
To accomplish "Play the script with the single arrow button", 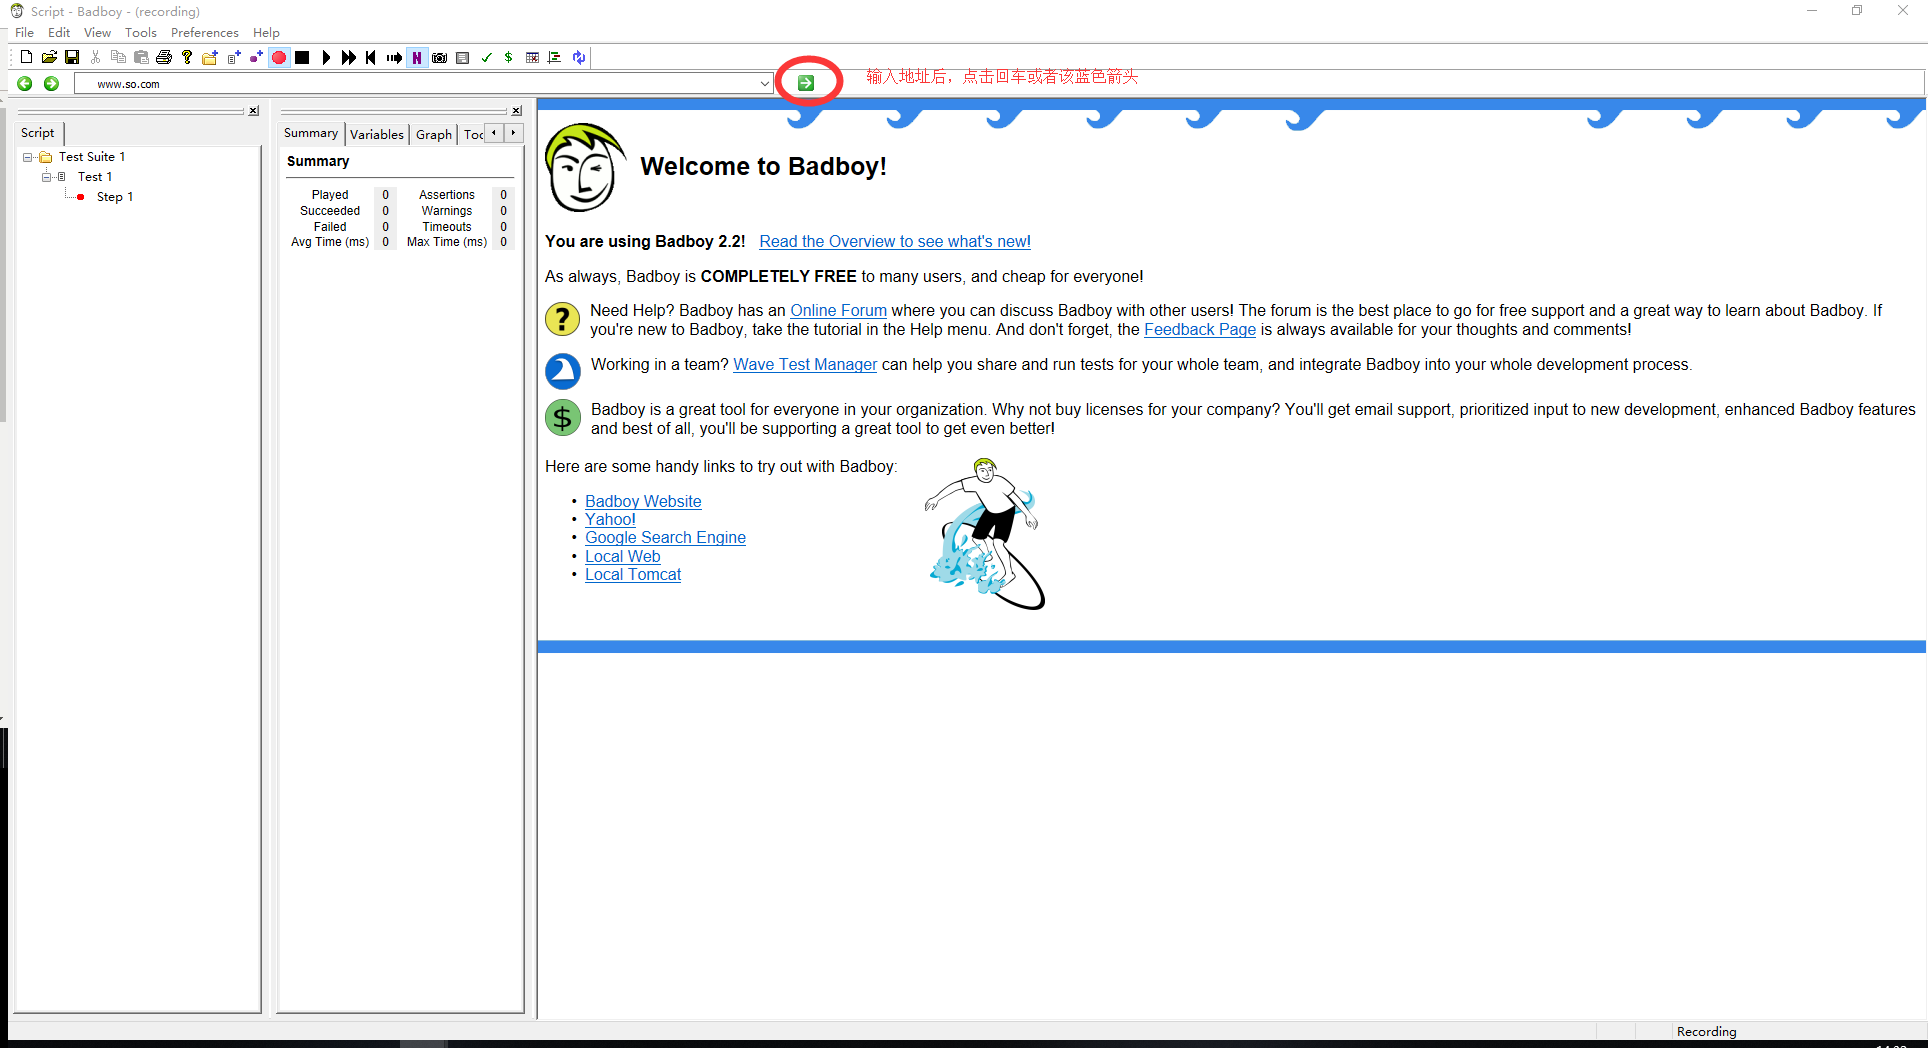I will [x=326, y=57].
